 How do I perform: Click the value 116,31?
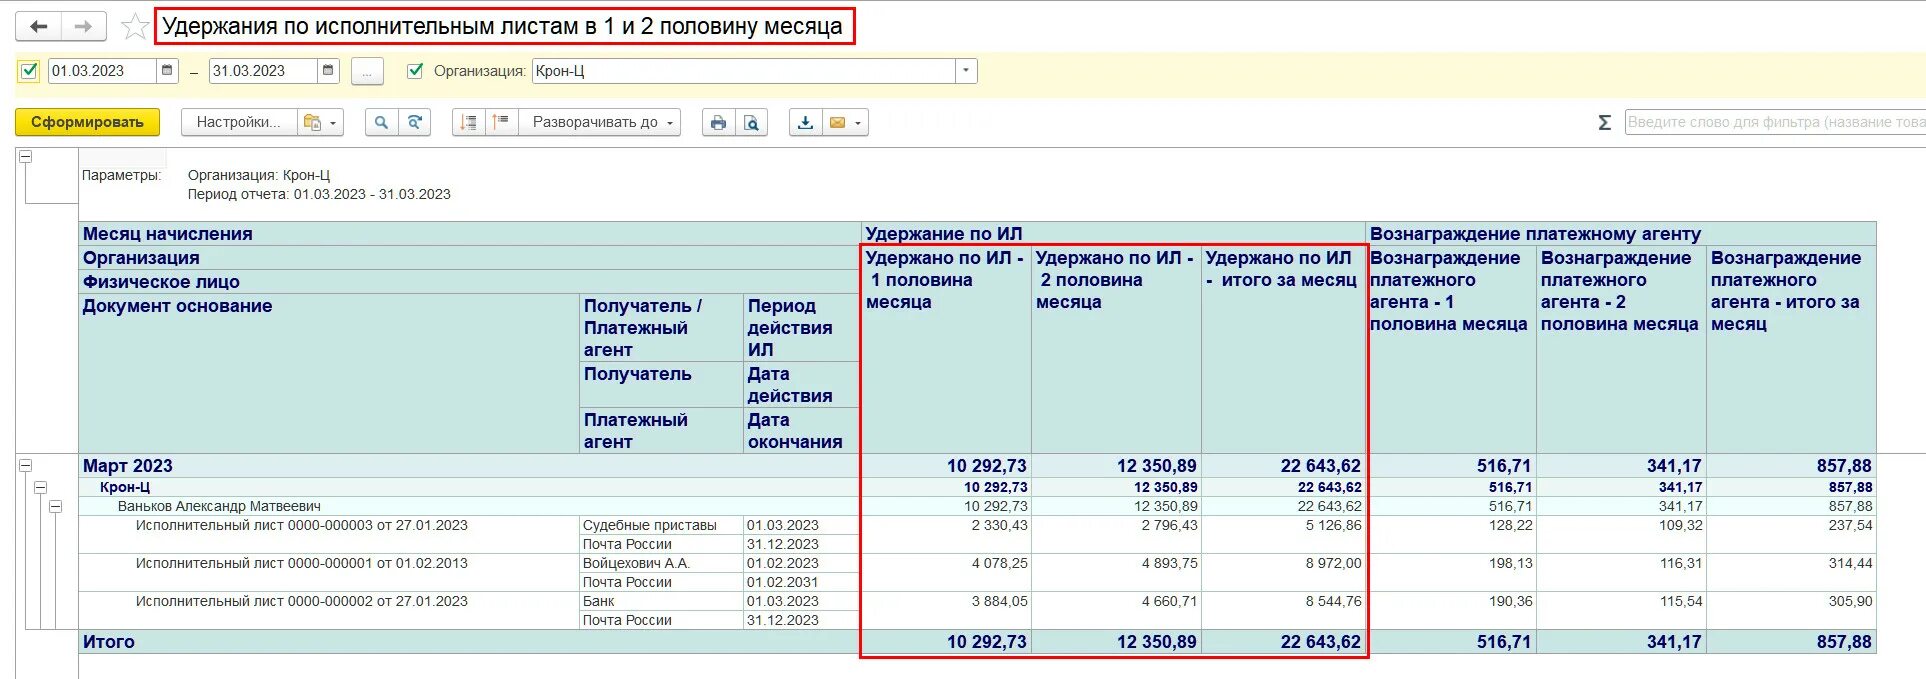point(1681,563)
